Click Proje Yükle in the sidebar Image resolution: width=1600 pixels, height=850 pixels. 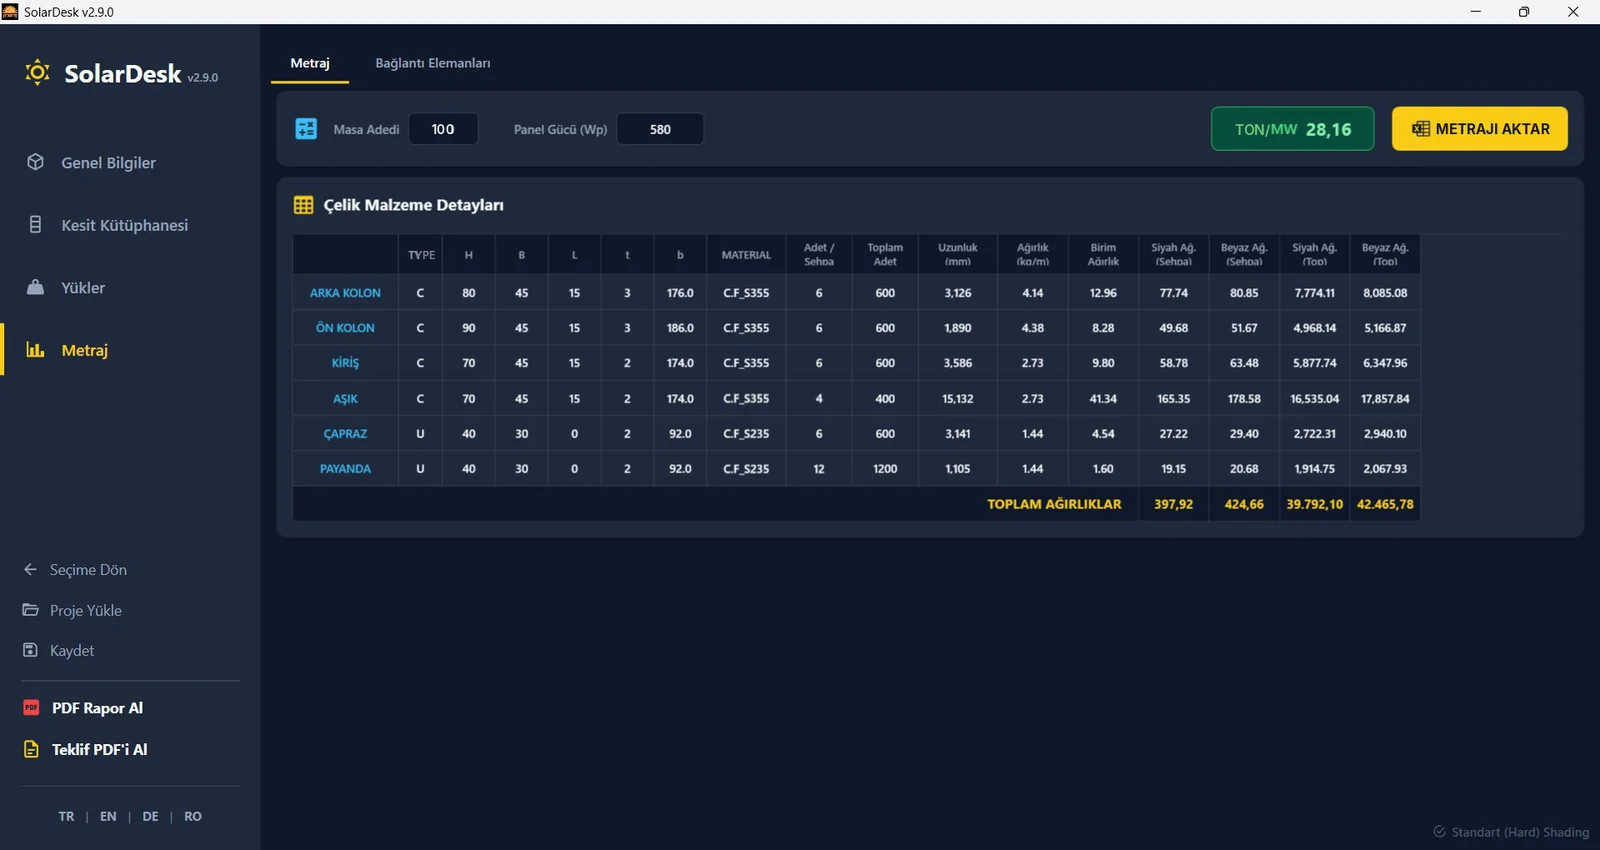click(86, 610)
